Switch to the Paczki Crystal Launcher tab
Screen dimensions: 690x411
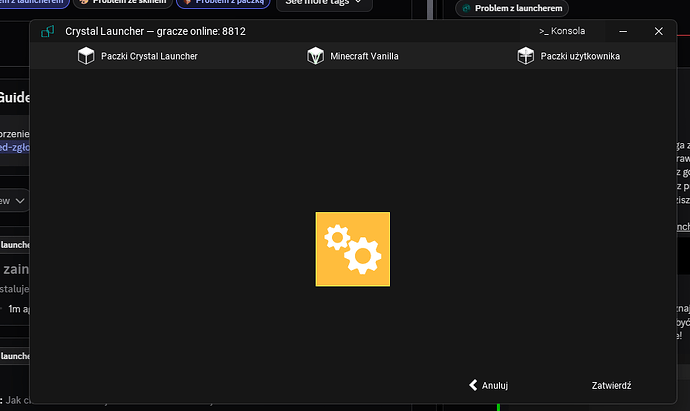(x=148, y=56)
